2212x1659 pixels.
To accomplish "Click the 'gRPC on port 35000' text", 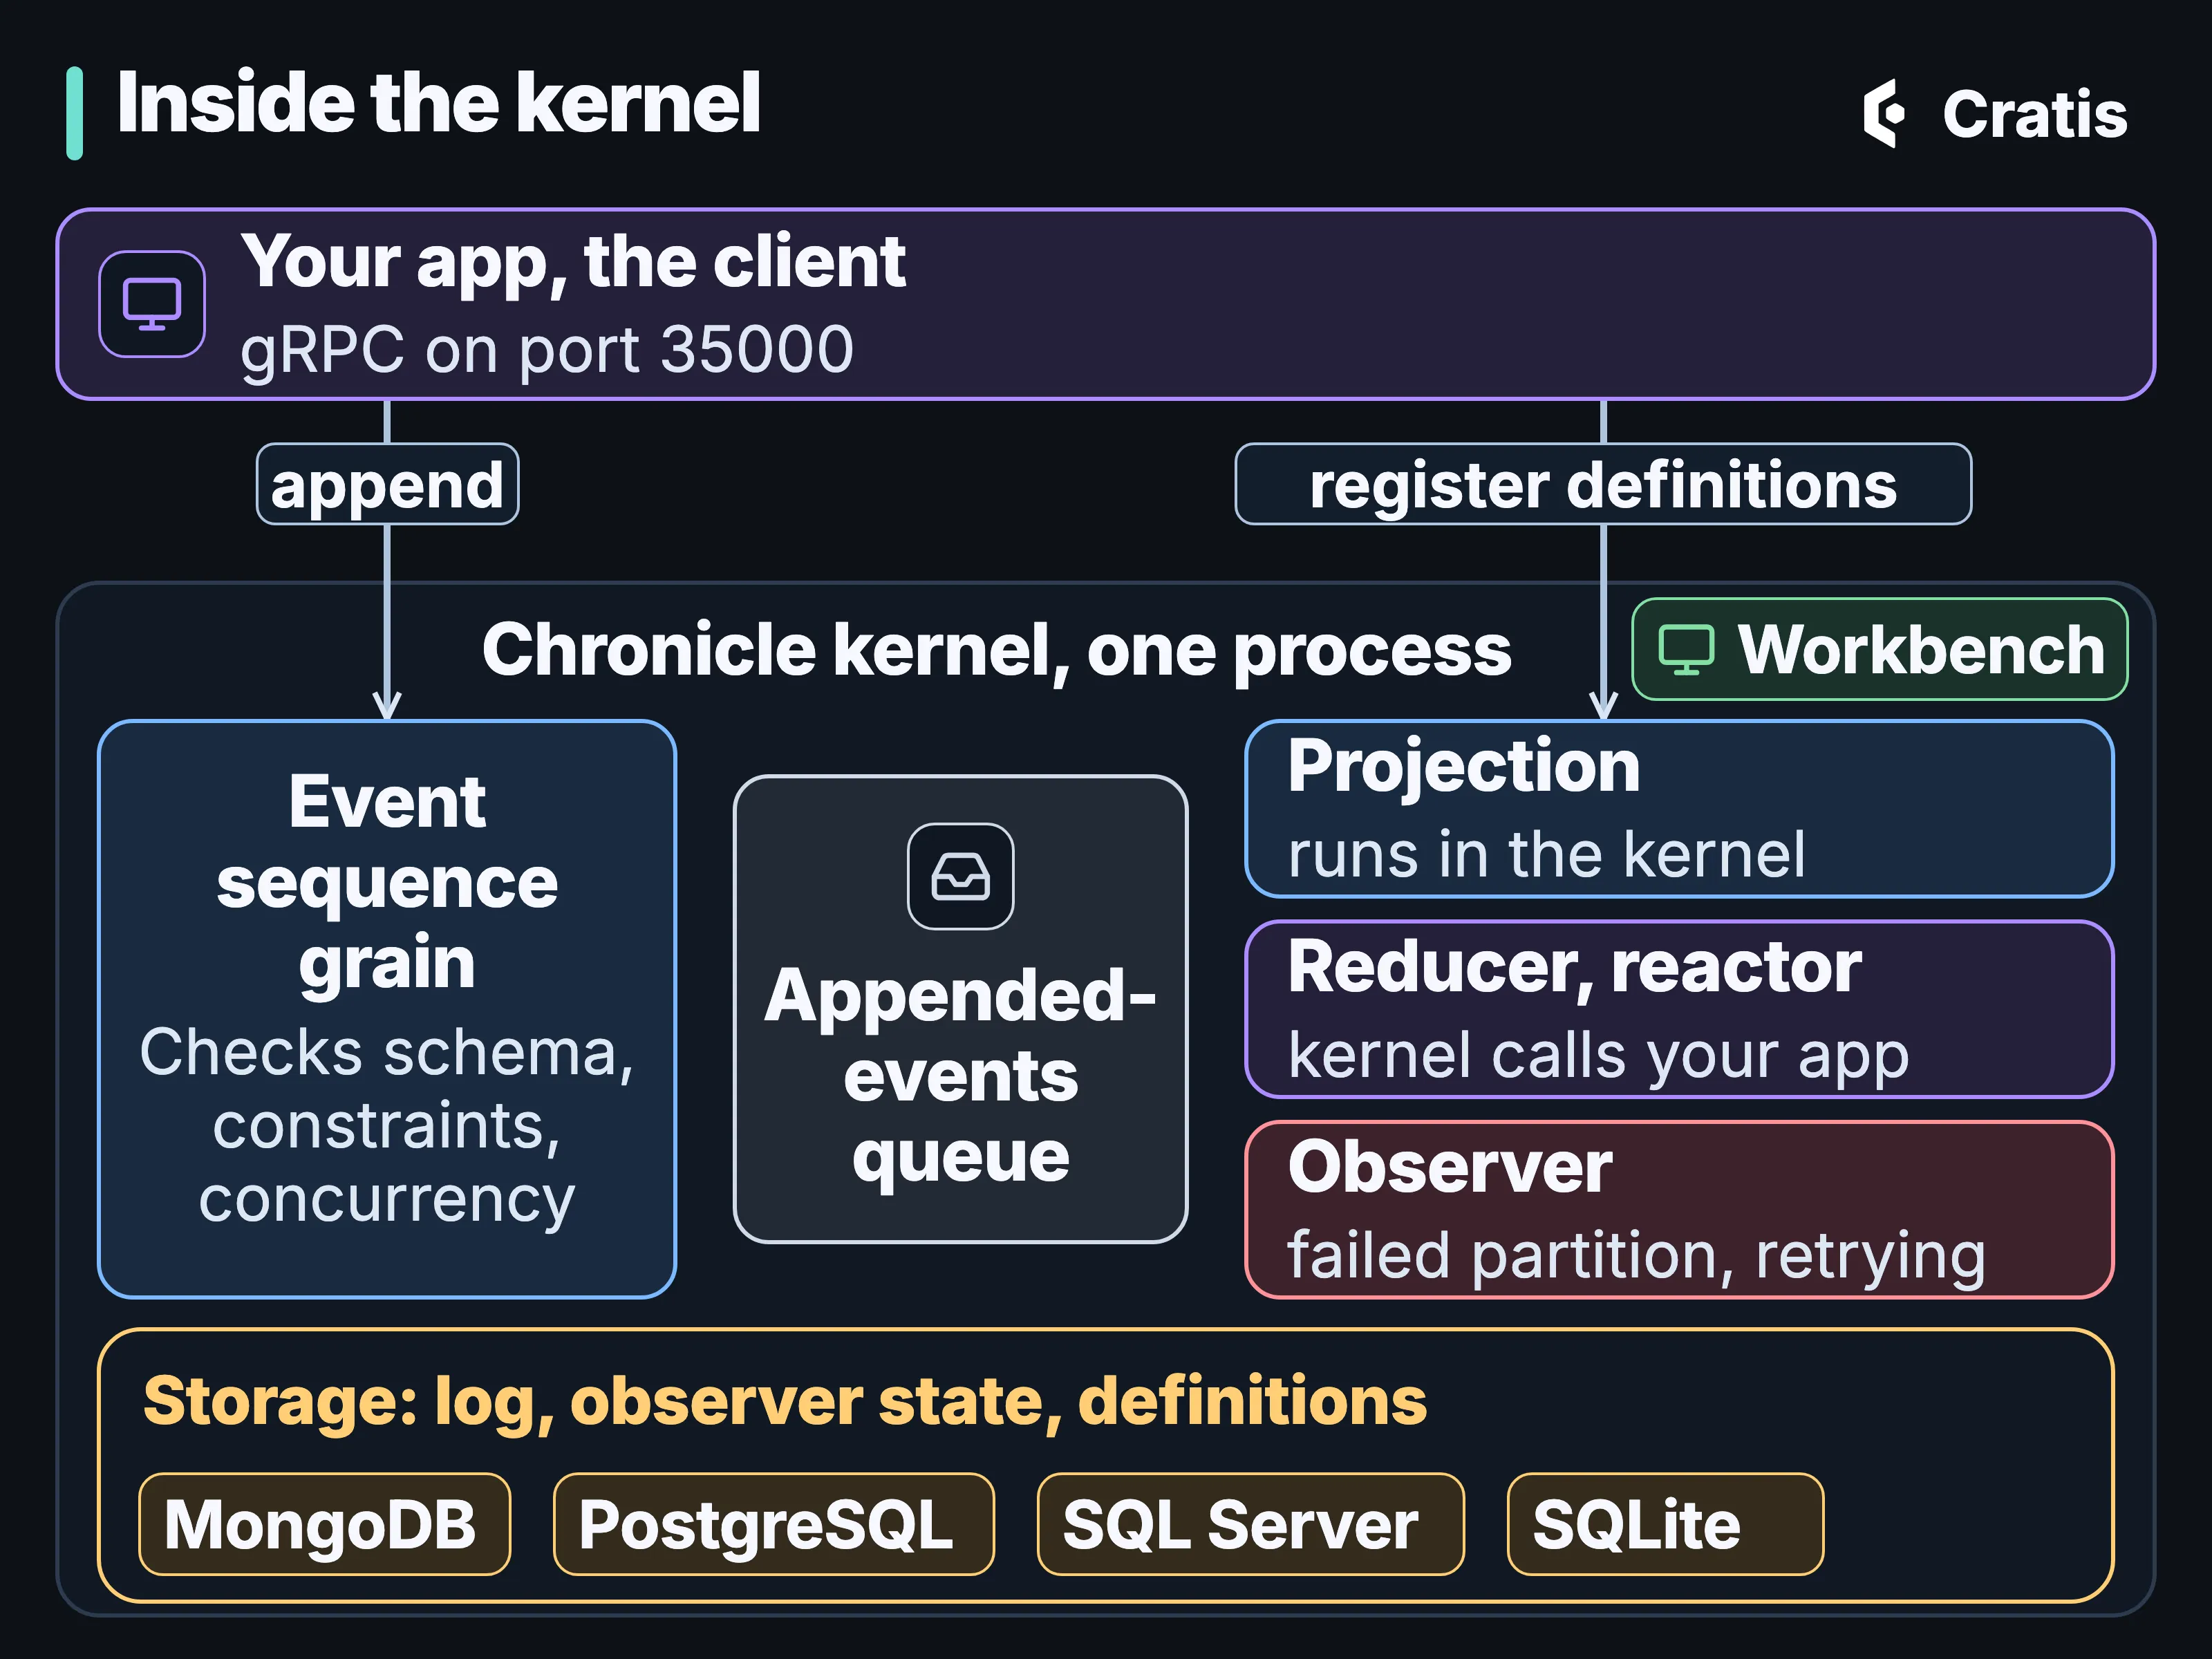I will click(x=547, y=350).
